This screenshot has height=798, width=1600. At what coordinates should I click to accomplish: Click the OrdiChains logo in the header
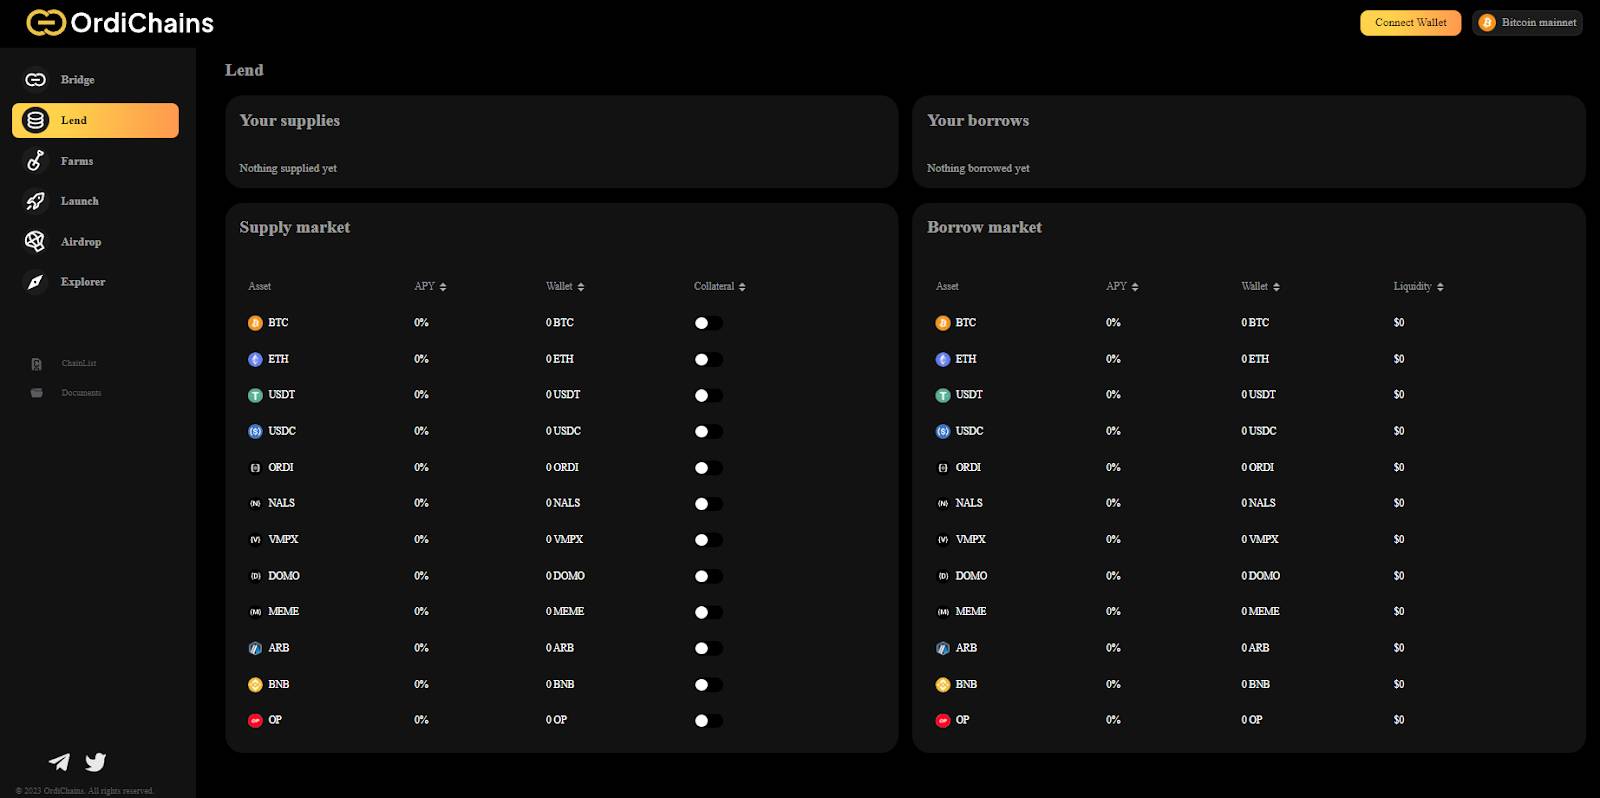click(120, 22)
